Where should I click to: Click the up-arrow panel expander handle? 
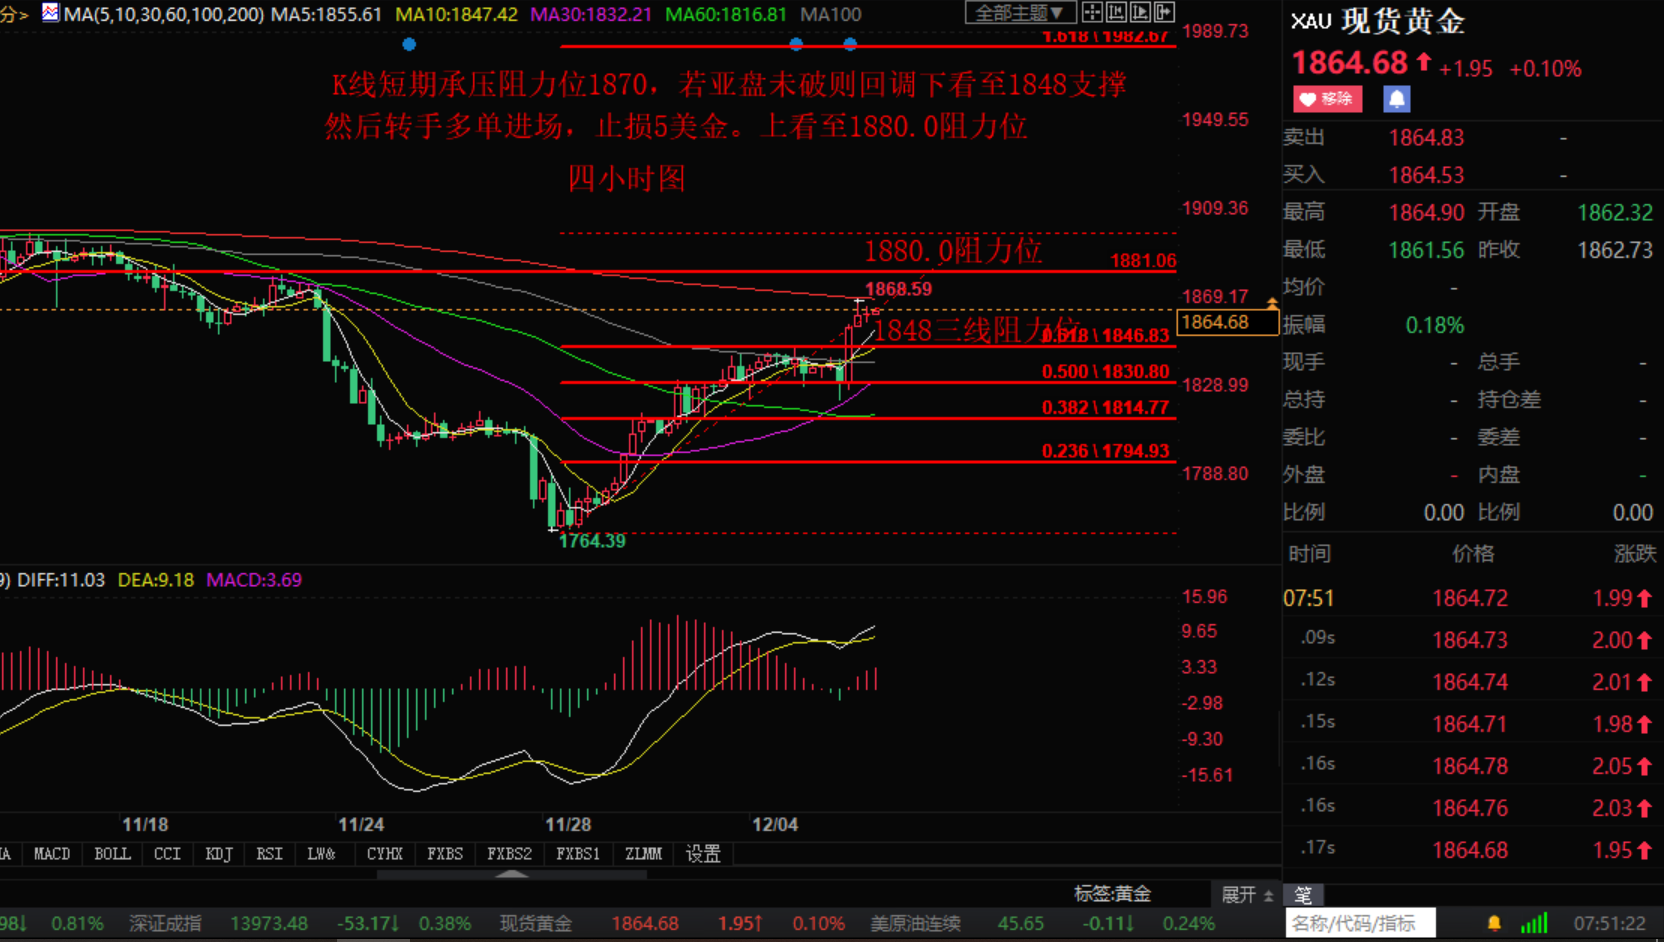click(x=512, y=874)
